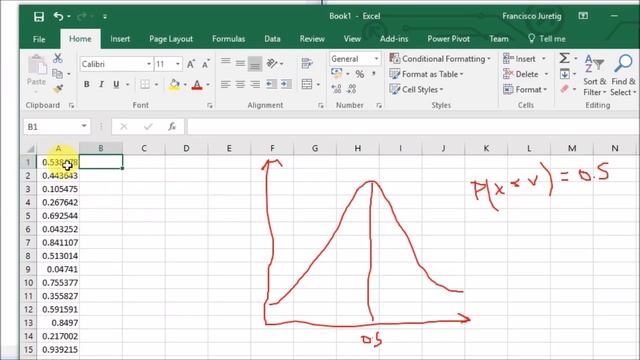The height and width of the screenshot is (360, 640).
Task: Click the Fill down arrow icon
Action: click(564, 74)
